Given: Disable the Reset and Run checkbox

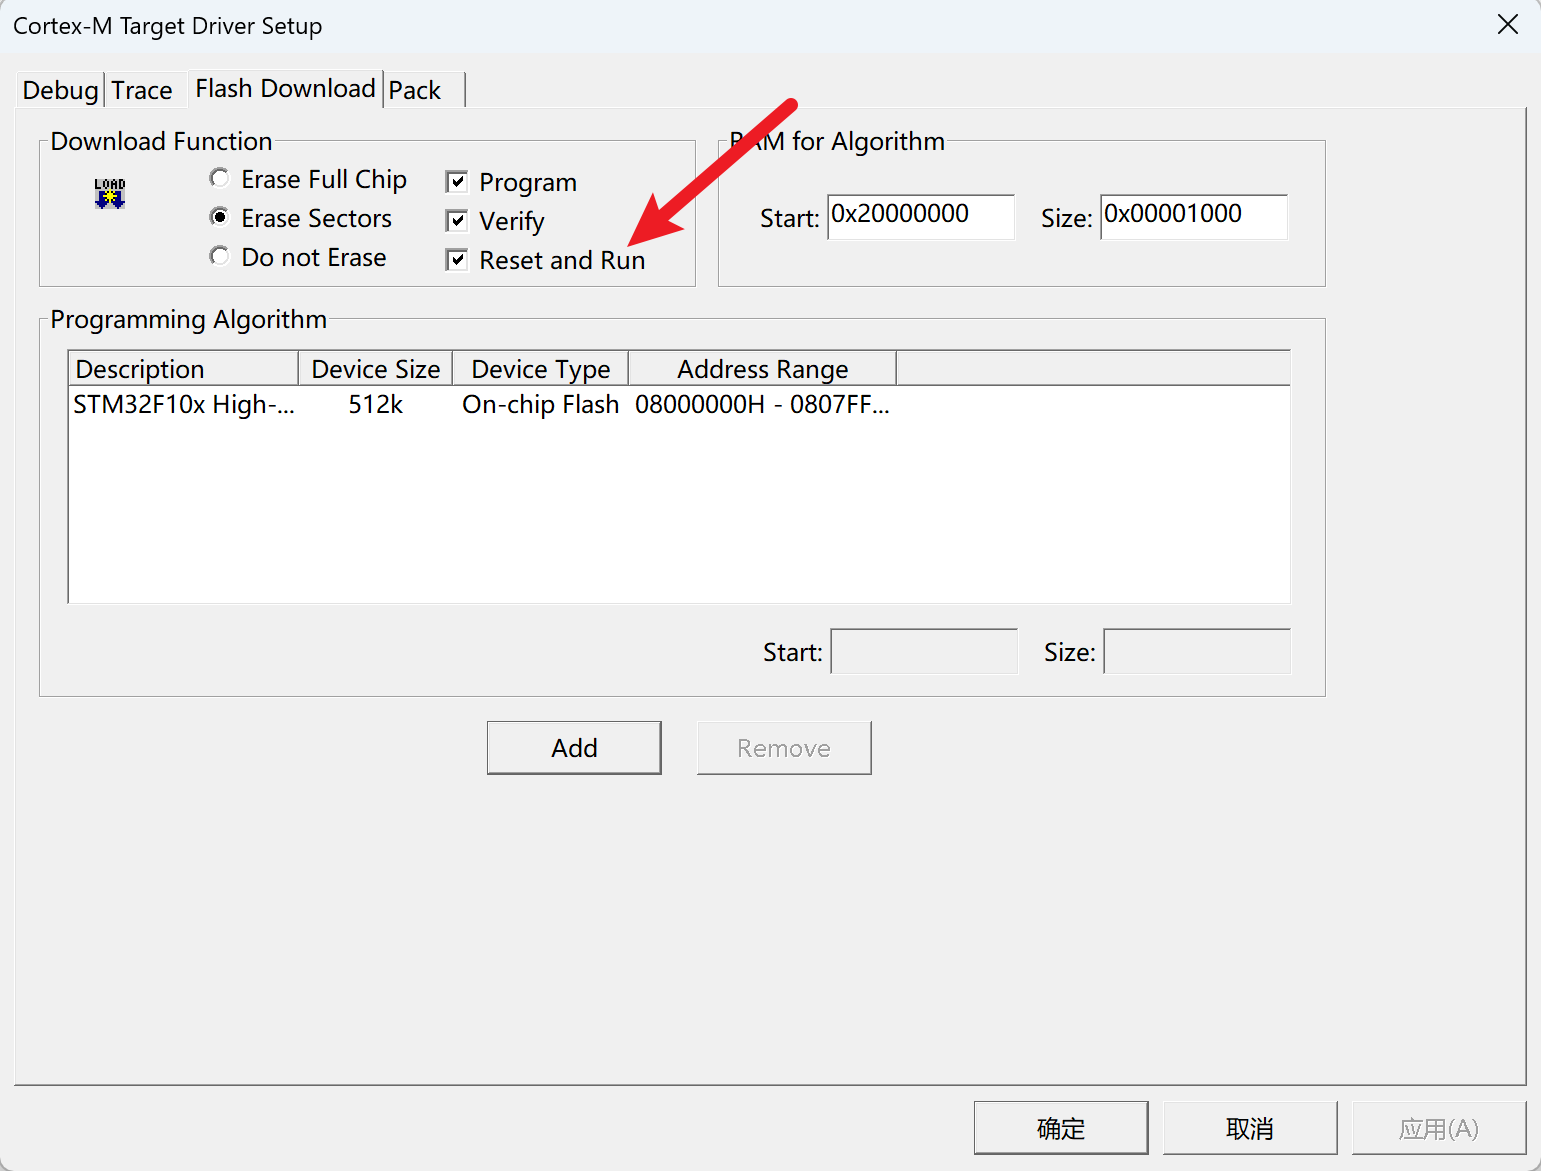Looking at the screenshot, I should point(457,260).
